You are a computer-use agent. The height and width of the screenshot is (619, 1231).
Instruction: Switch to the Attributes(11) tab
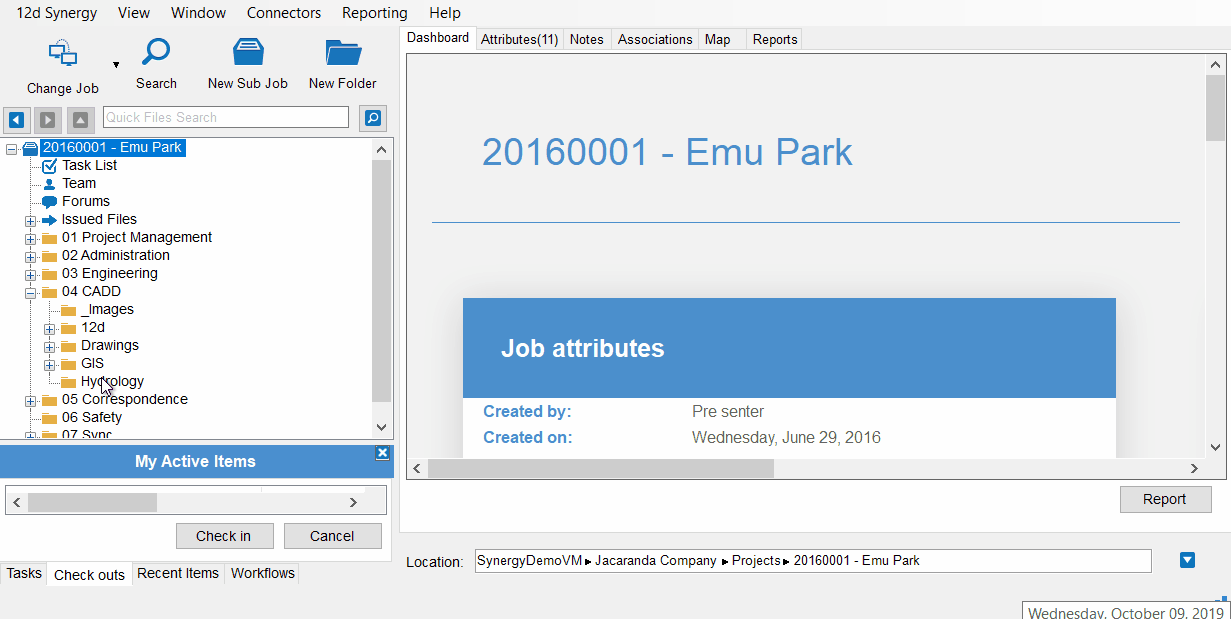[x=519, y=39]
